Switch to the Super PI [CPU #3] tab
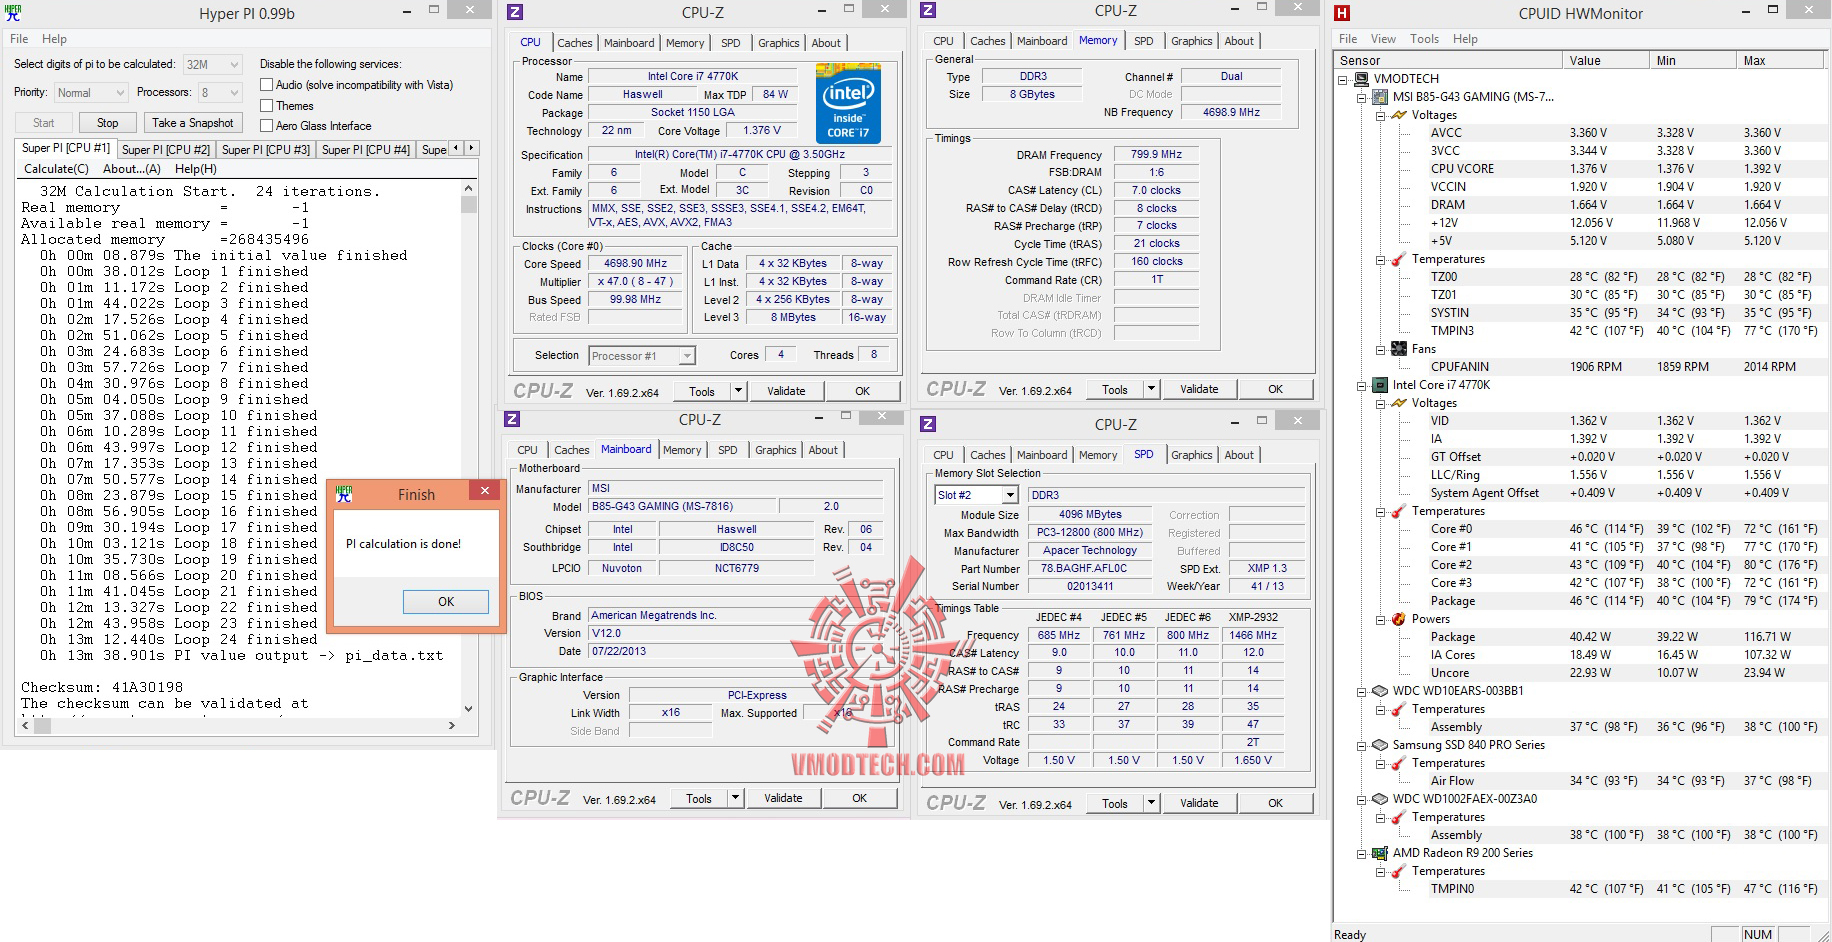The image size is (1832, 942). tap(266, 150)
